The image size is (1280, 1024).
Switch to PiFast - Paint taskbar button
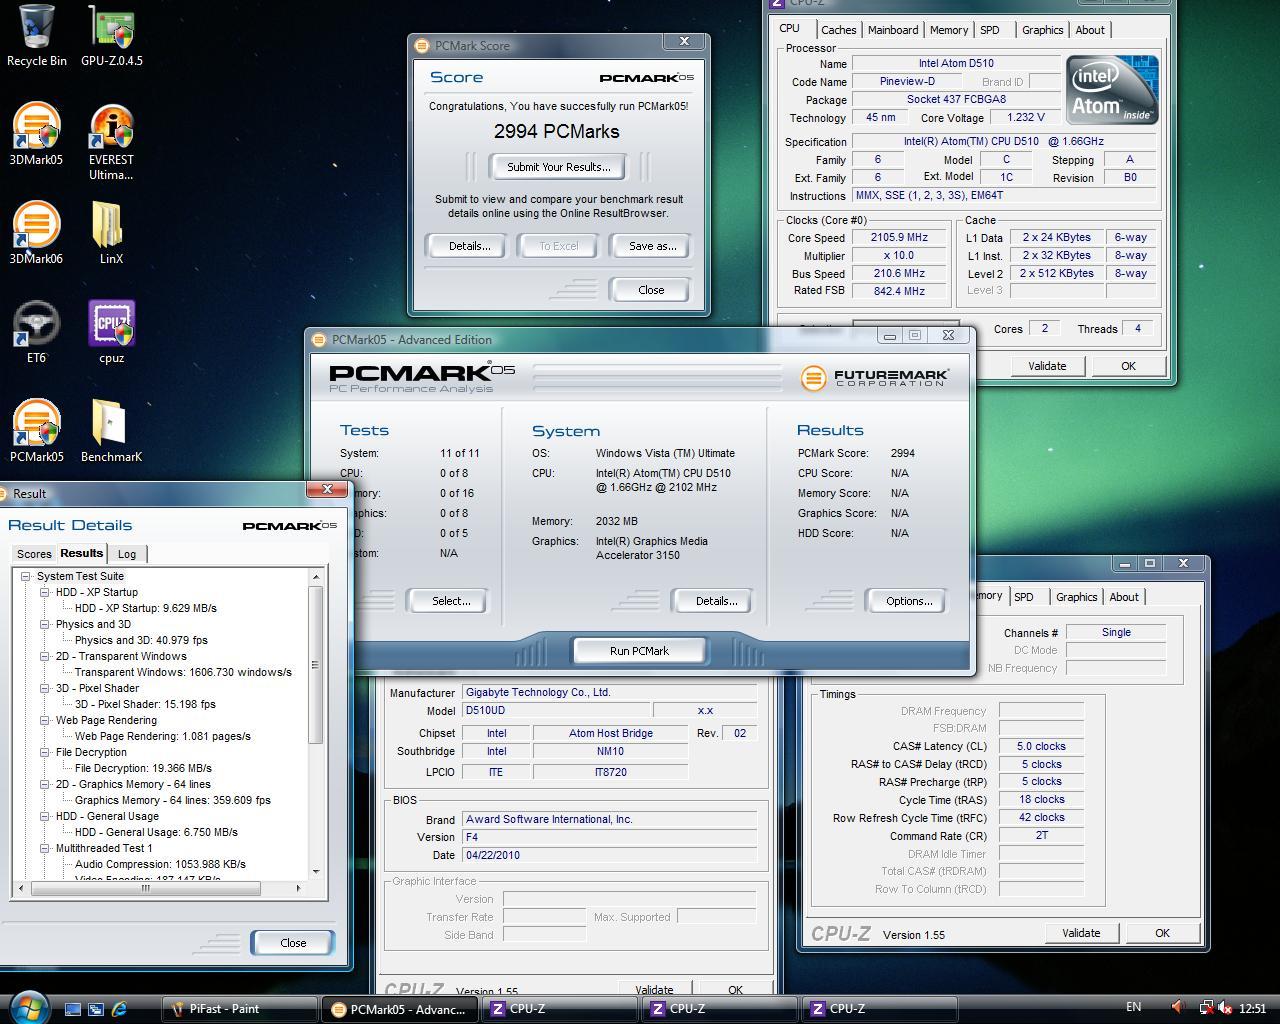(x=240, y=1009)
